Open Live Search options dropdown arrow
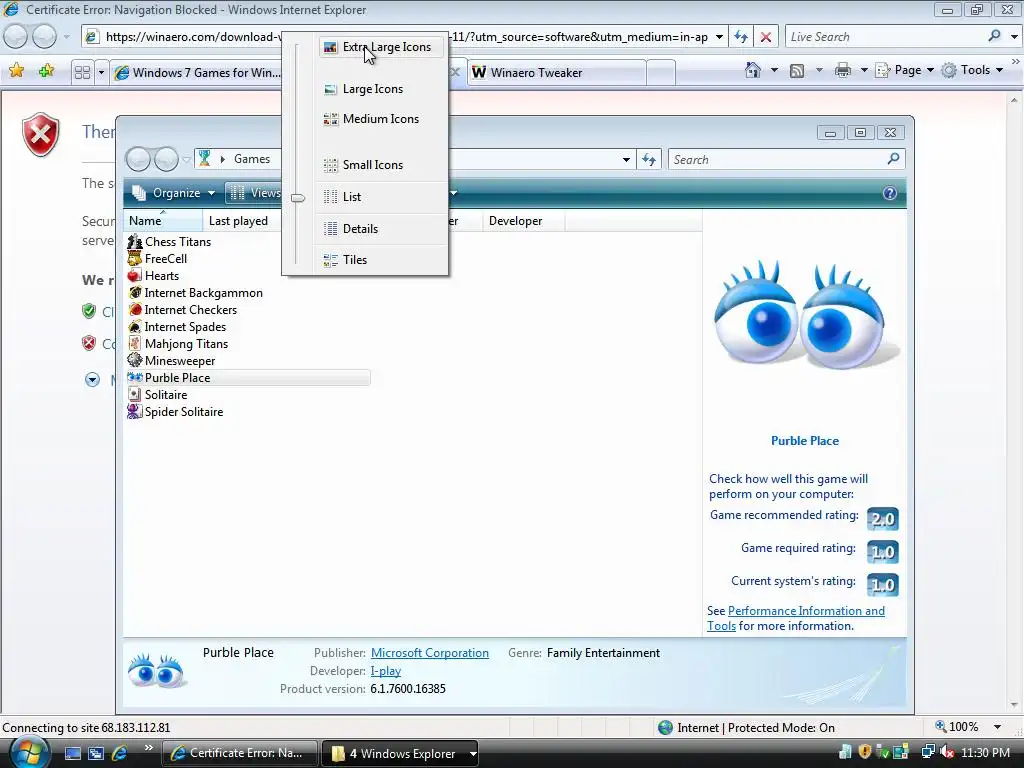Image resolution: width=1024 pixels, height=768 pixels. click(1014, 37)
